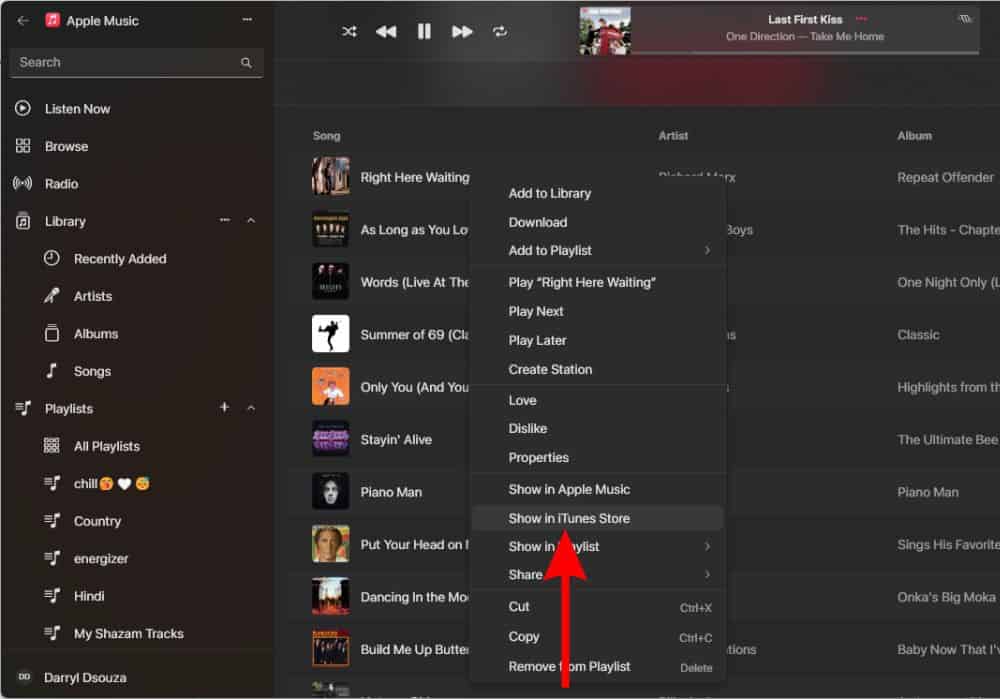Open the Browse section
Viewport: 1000px width, 699px height.
click(66, 146)
